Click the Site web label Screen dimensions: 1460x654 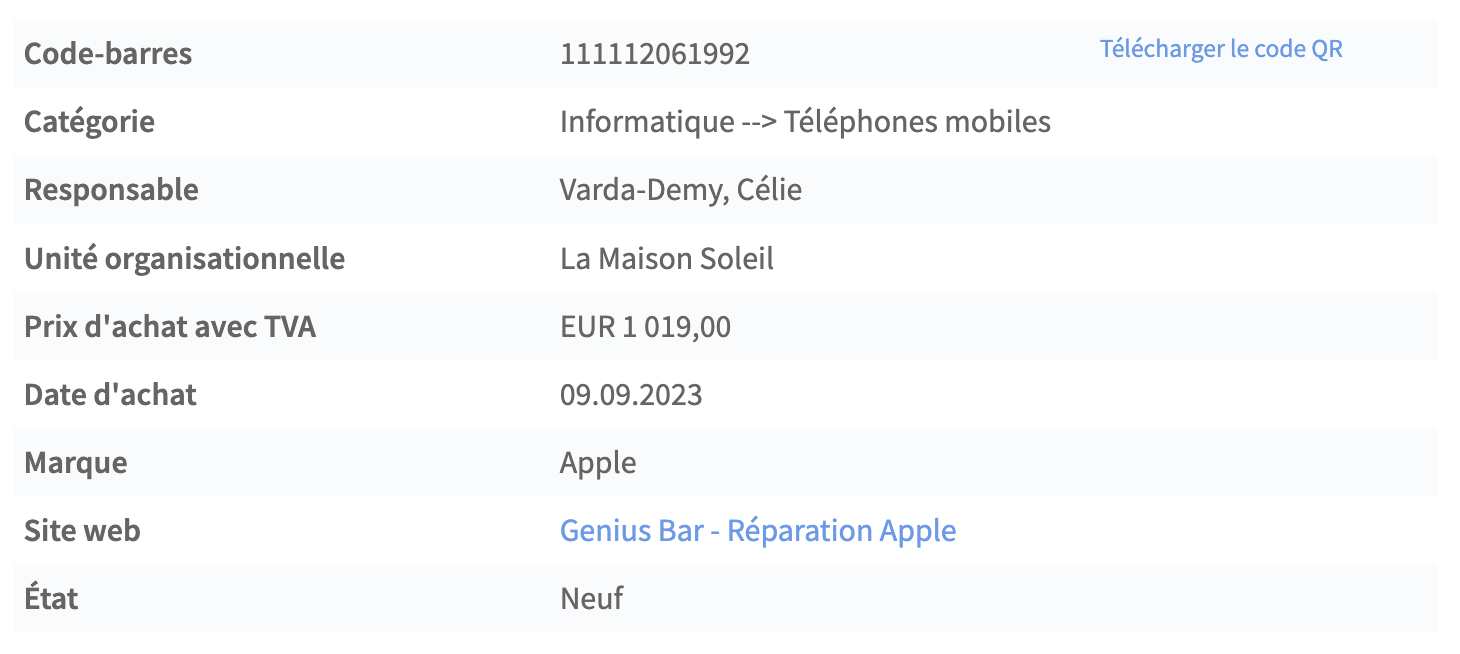(x=82, y=530)
